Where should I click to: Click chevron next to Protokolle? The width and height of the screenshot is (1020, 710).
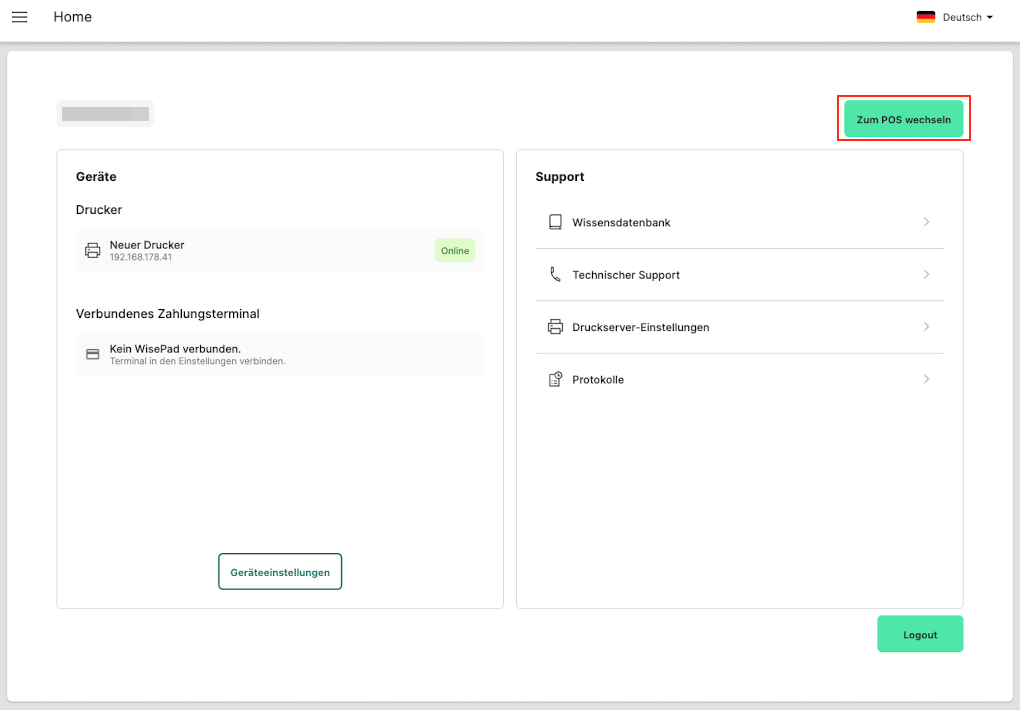[x=926, y=379]
